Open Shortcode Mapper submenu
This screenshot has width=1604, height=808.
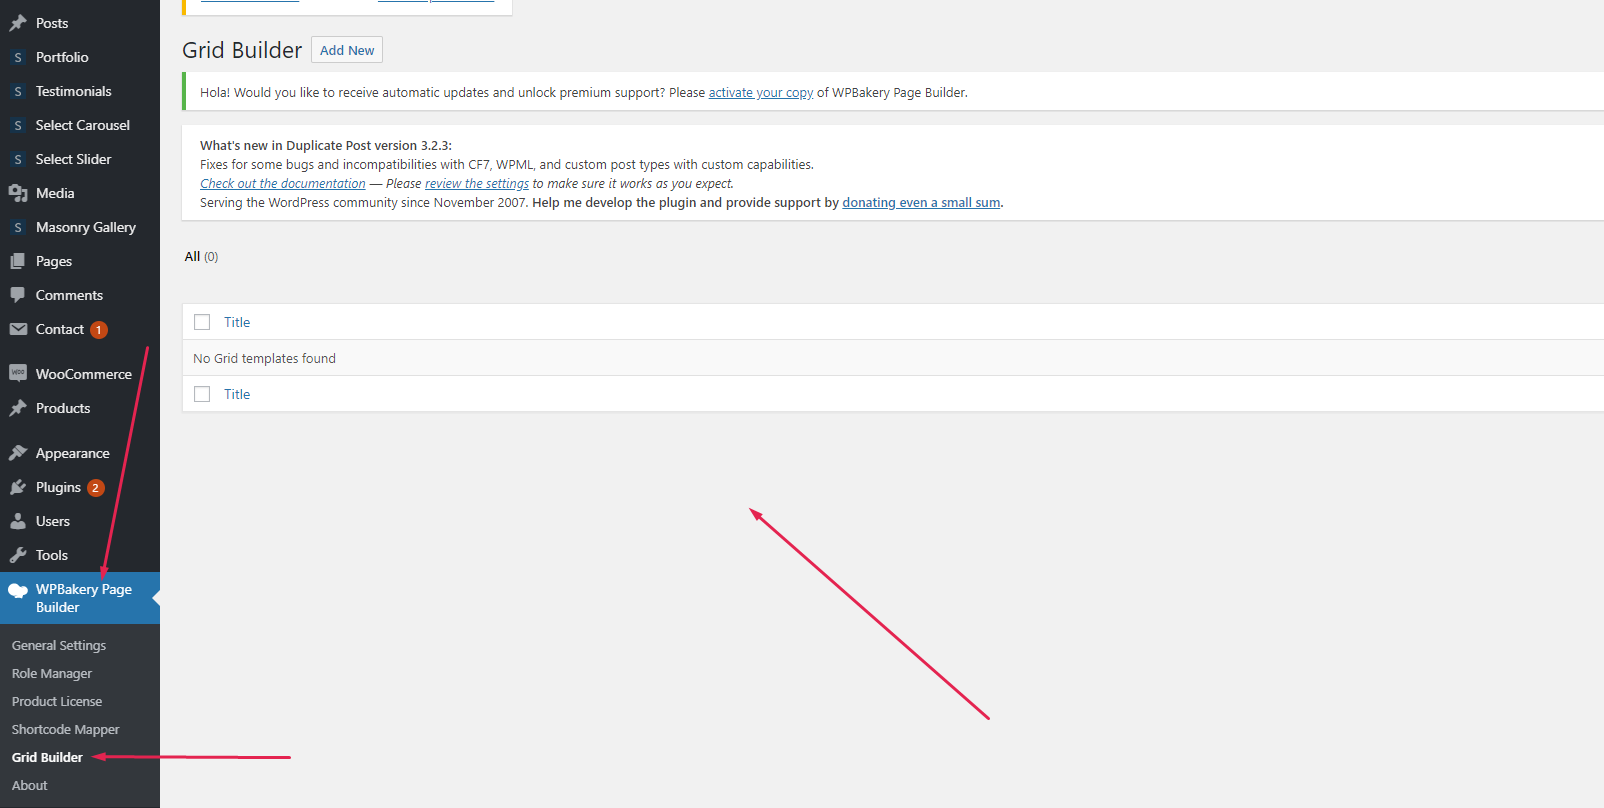tap(66, 730)
